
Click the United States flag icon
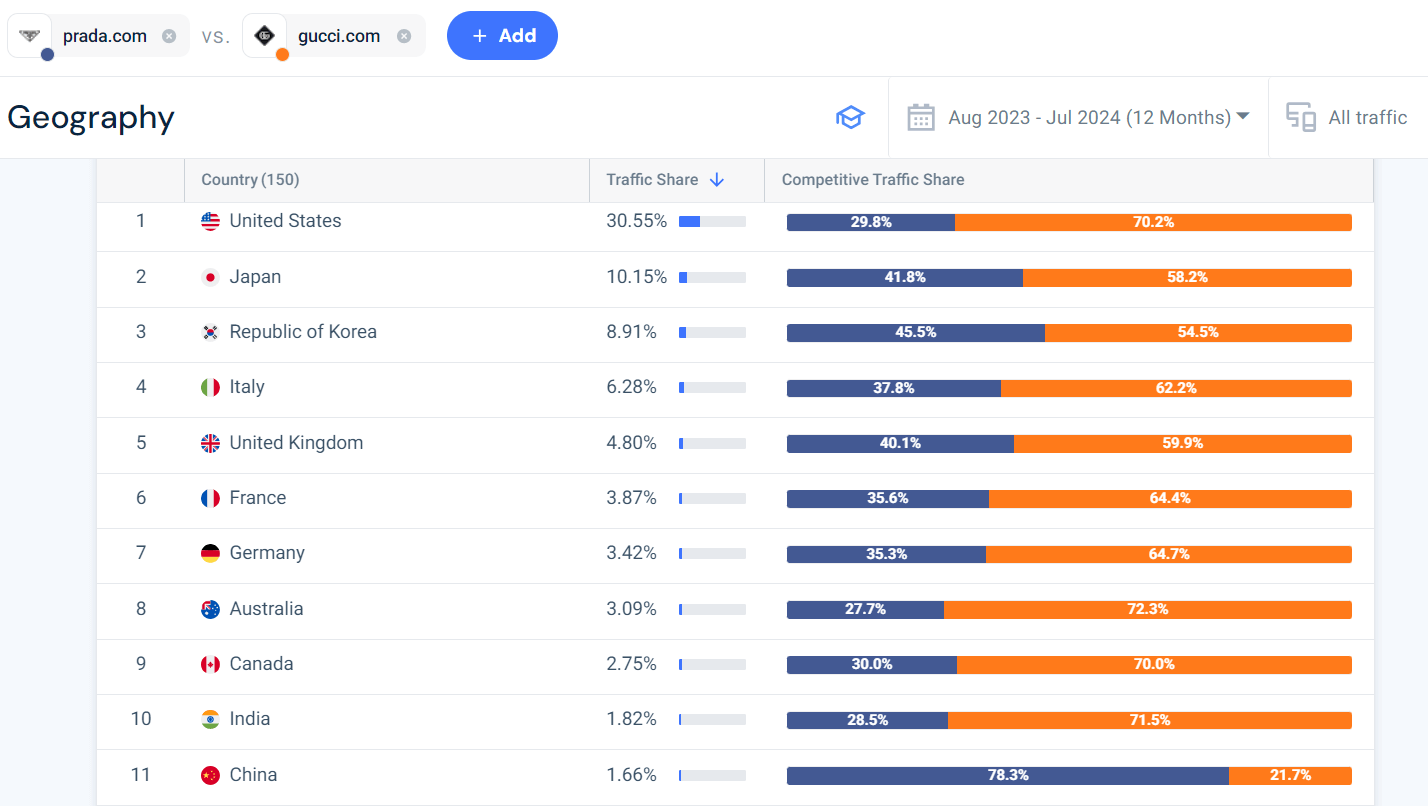pos(210,222)
